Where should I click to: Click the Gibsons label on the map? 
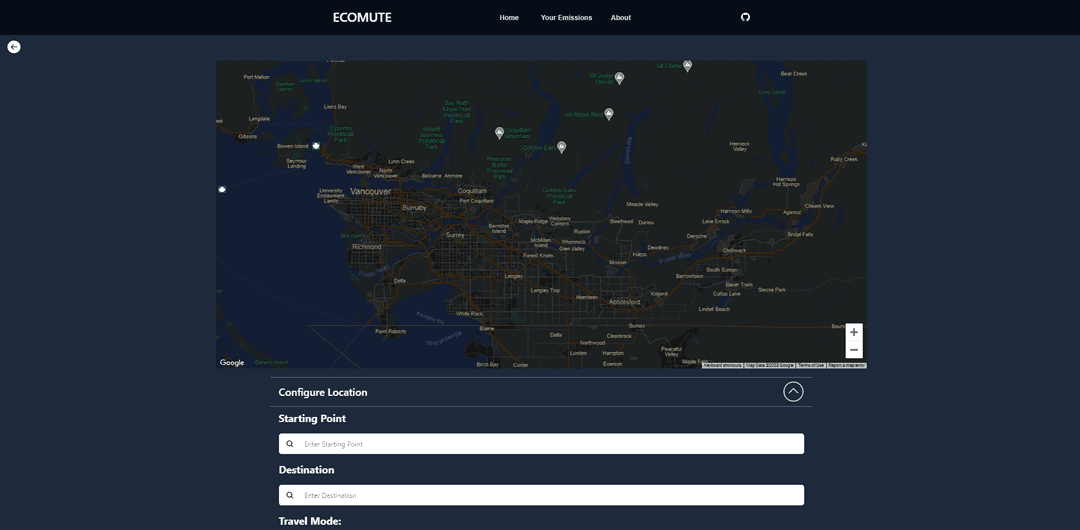(x=247, y=136)
